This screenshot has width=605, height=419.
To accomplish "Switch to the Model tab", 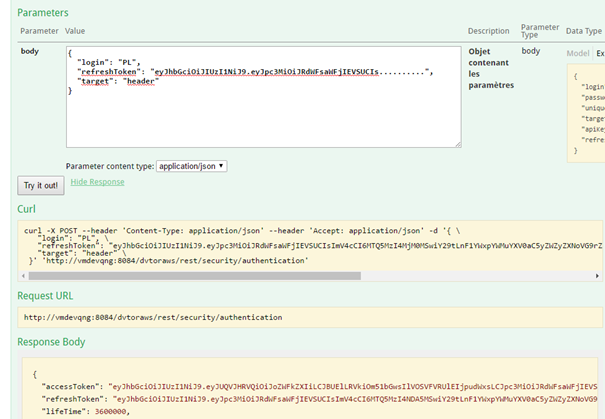I will [x=578, y=53].
